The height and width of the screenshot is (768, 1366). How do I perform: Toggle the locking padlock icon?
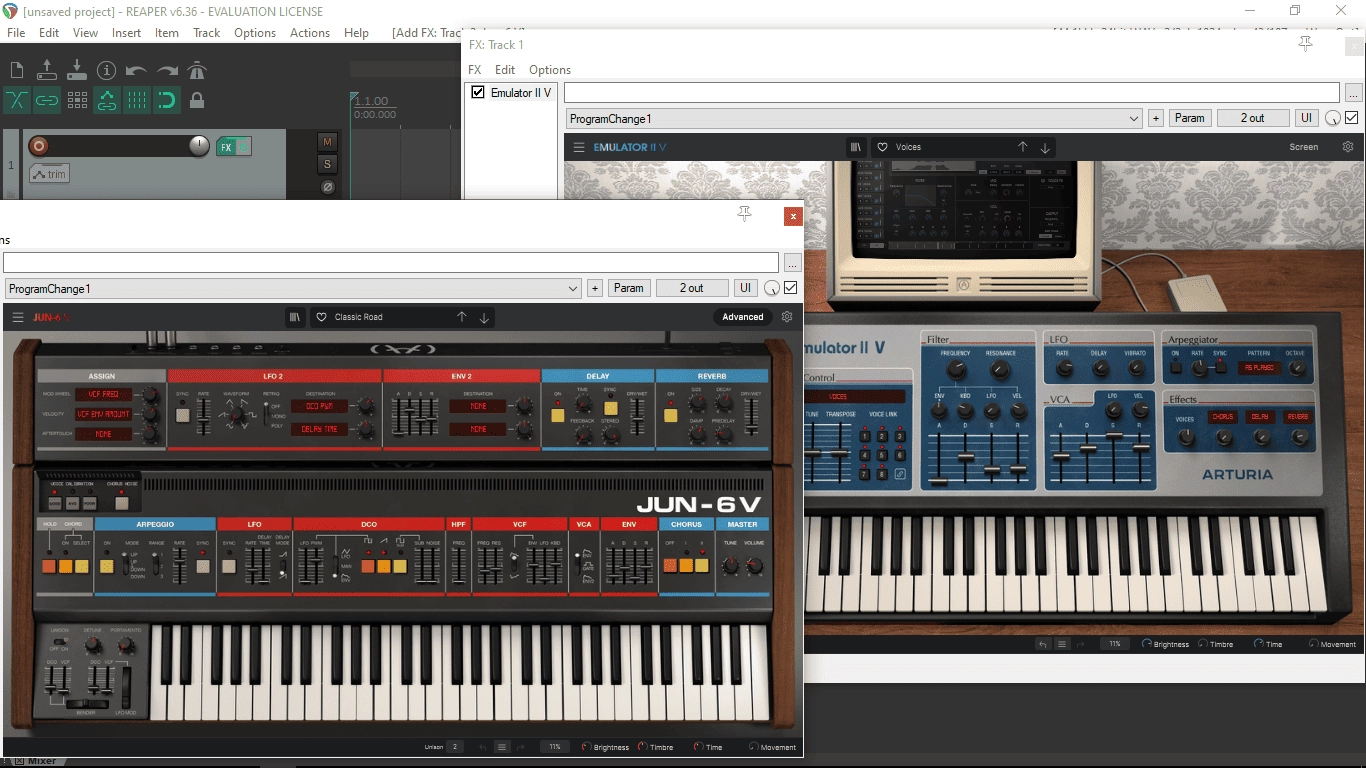click(197, 100)
